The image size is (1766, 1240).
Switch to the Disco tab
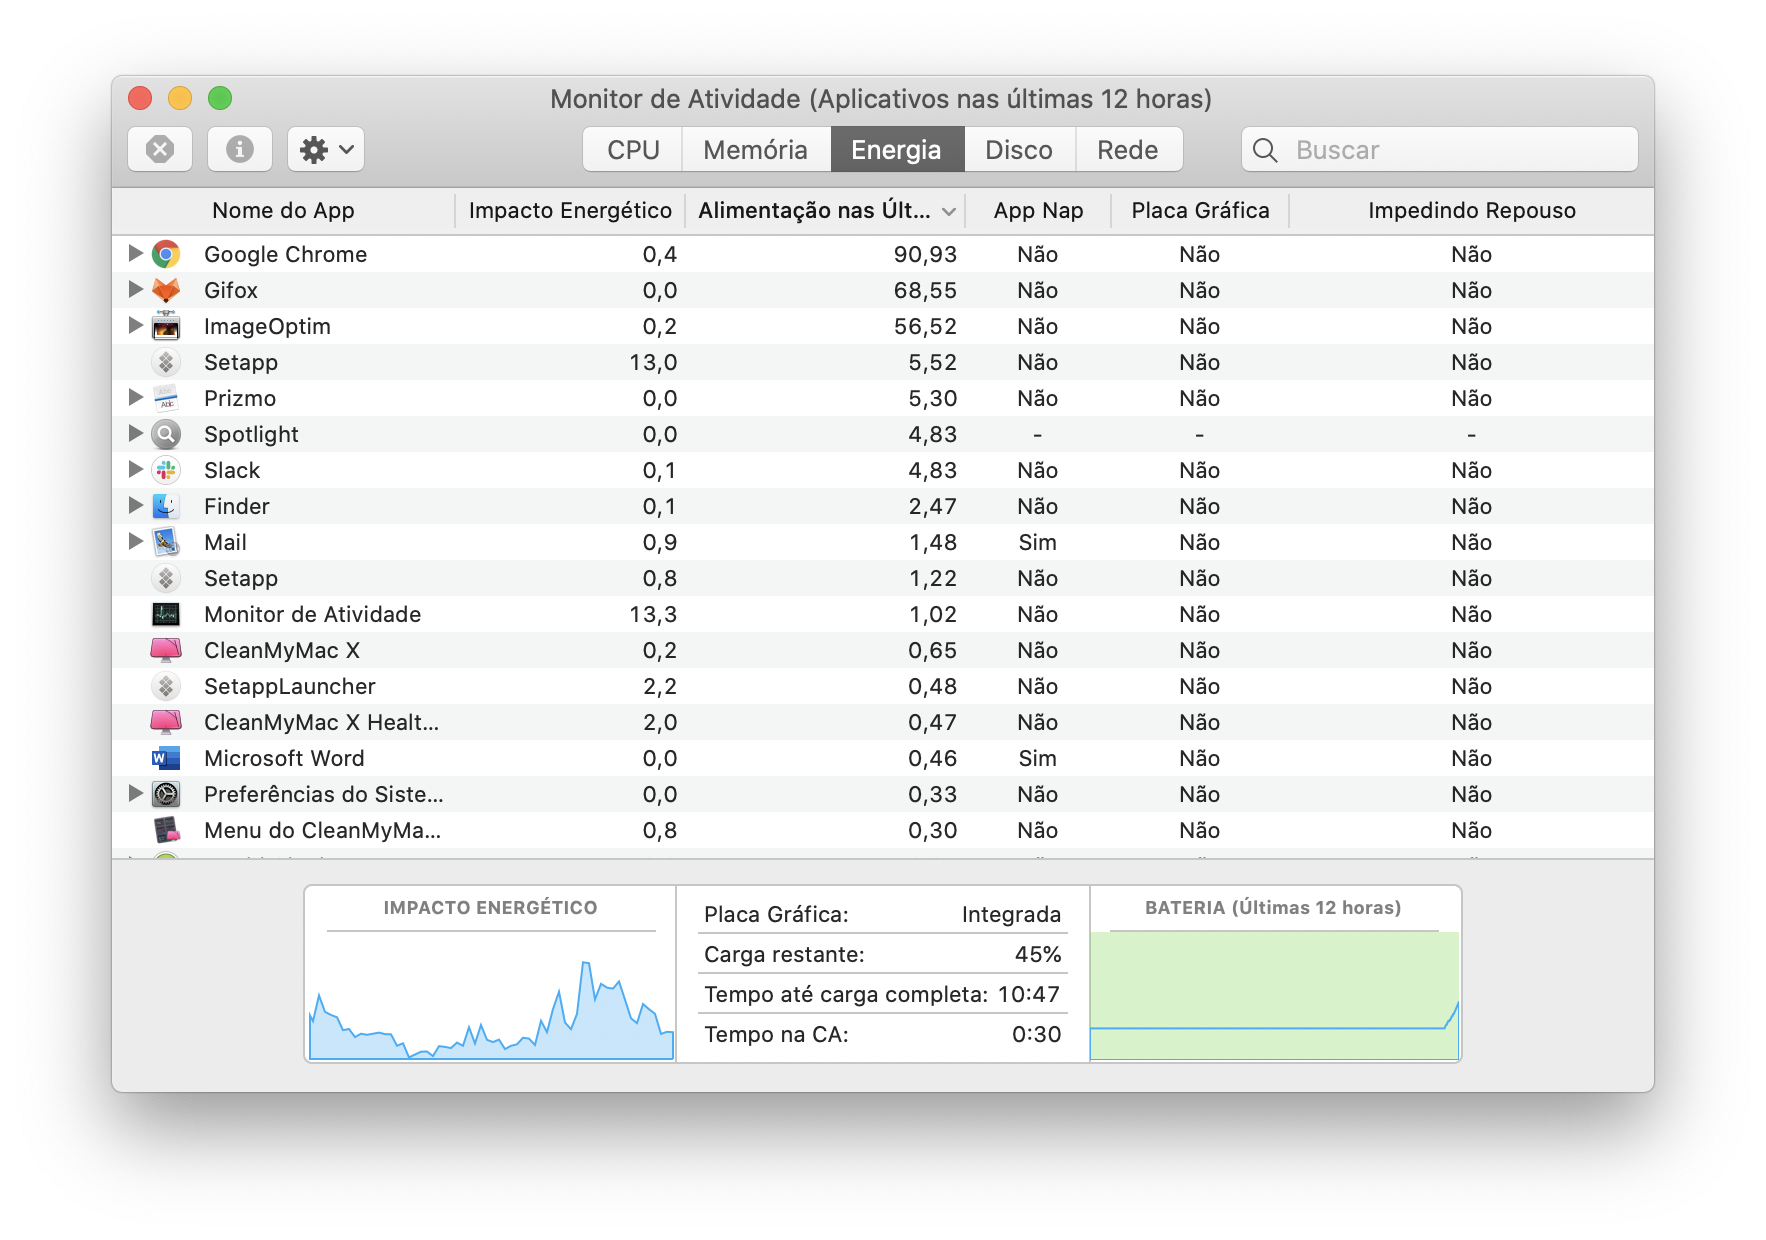1019,149
